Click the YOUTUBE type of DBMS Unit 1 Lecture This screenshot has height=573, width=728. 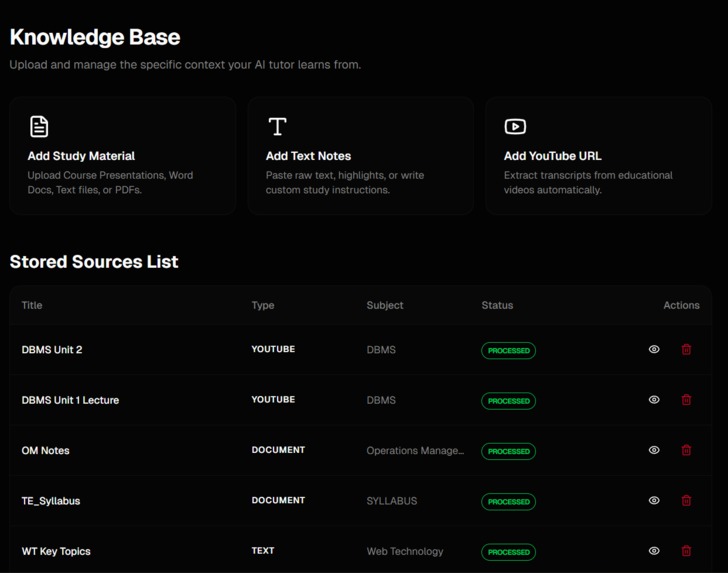coord(273,399)
